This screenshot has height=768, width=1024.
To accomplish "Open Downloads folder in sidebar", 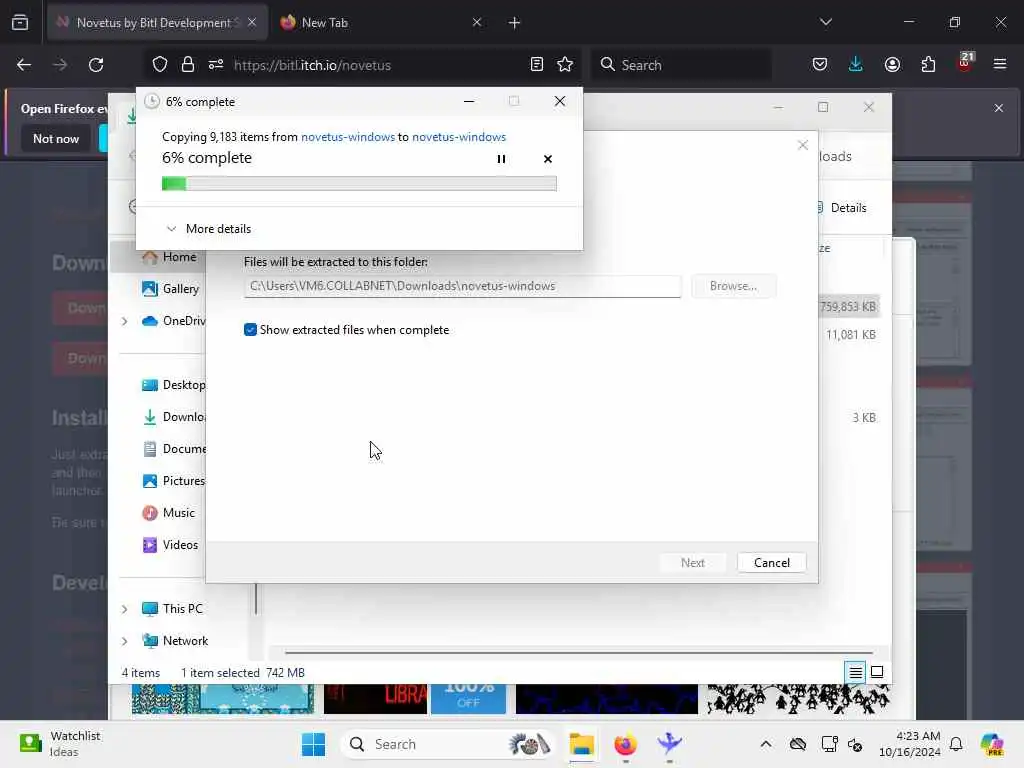I will click(173, 417).
